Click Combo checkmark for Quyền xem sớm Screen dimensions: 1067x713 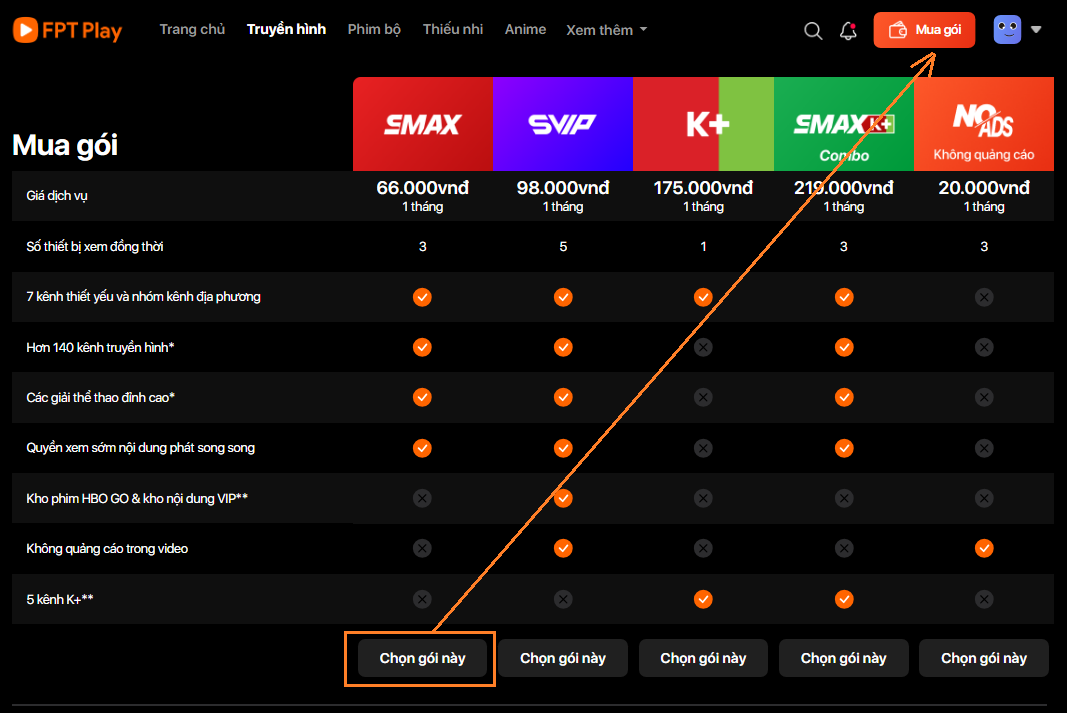[x=844, y=448]
